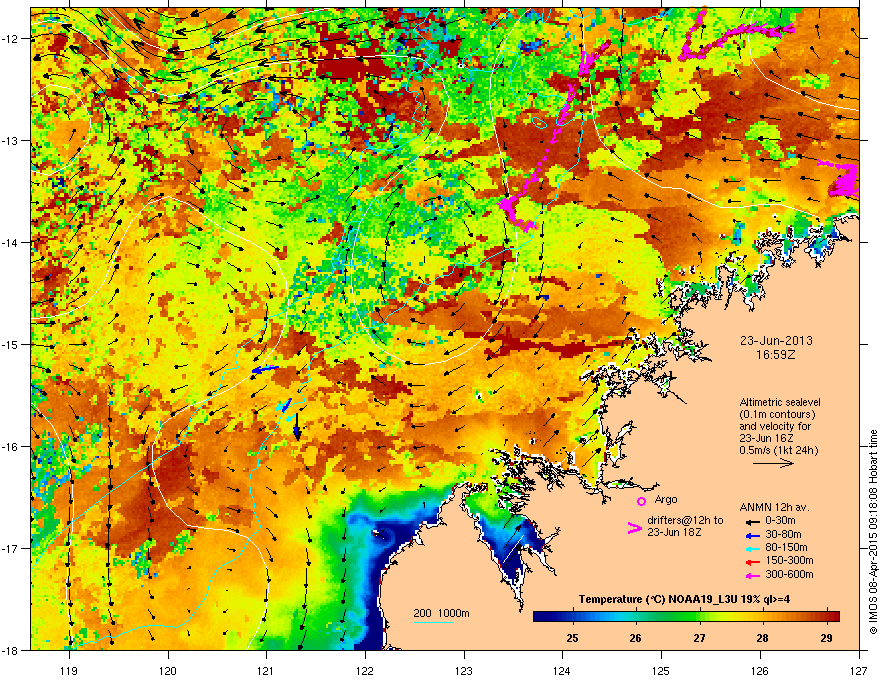Click the 150-300m depth range label
The width and height of the screenshot is (880, 680).
[x=789, y=560]
